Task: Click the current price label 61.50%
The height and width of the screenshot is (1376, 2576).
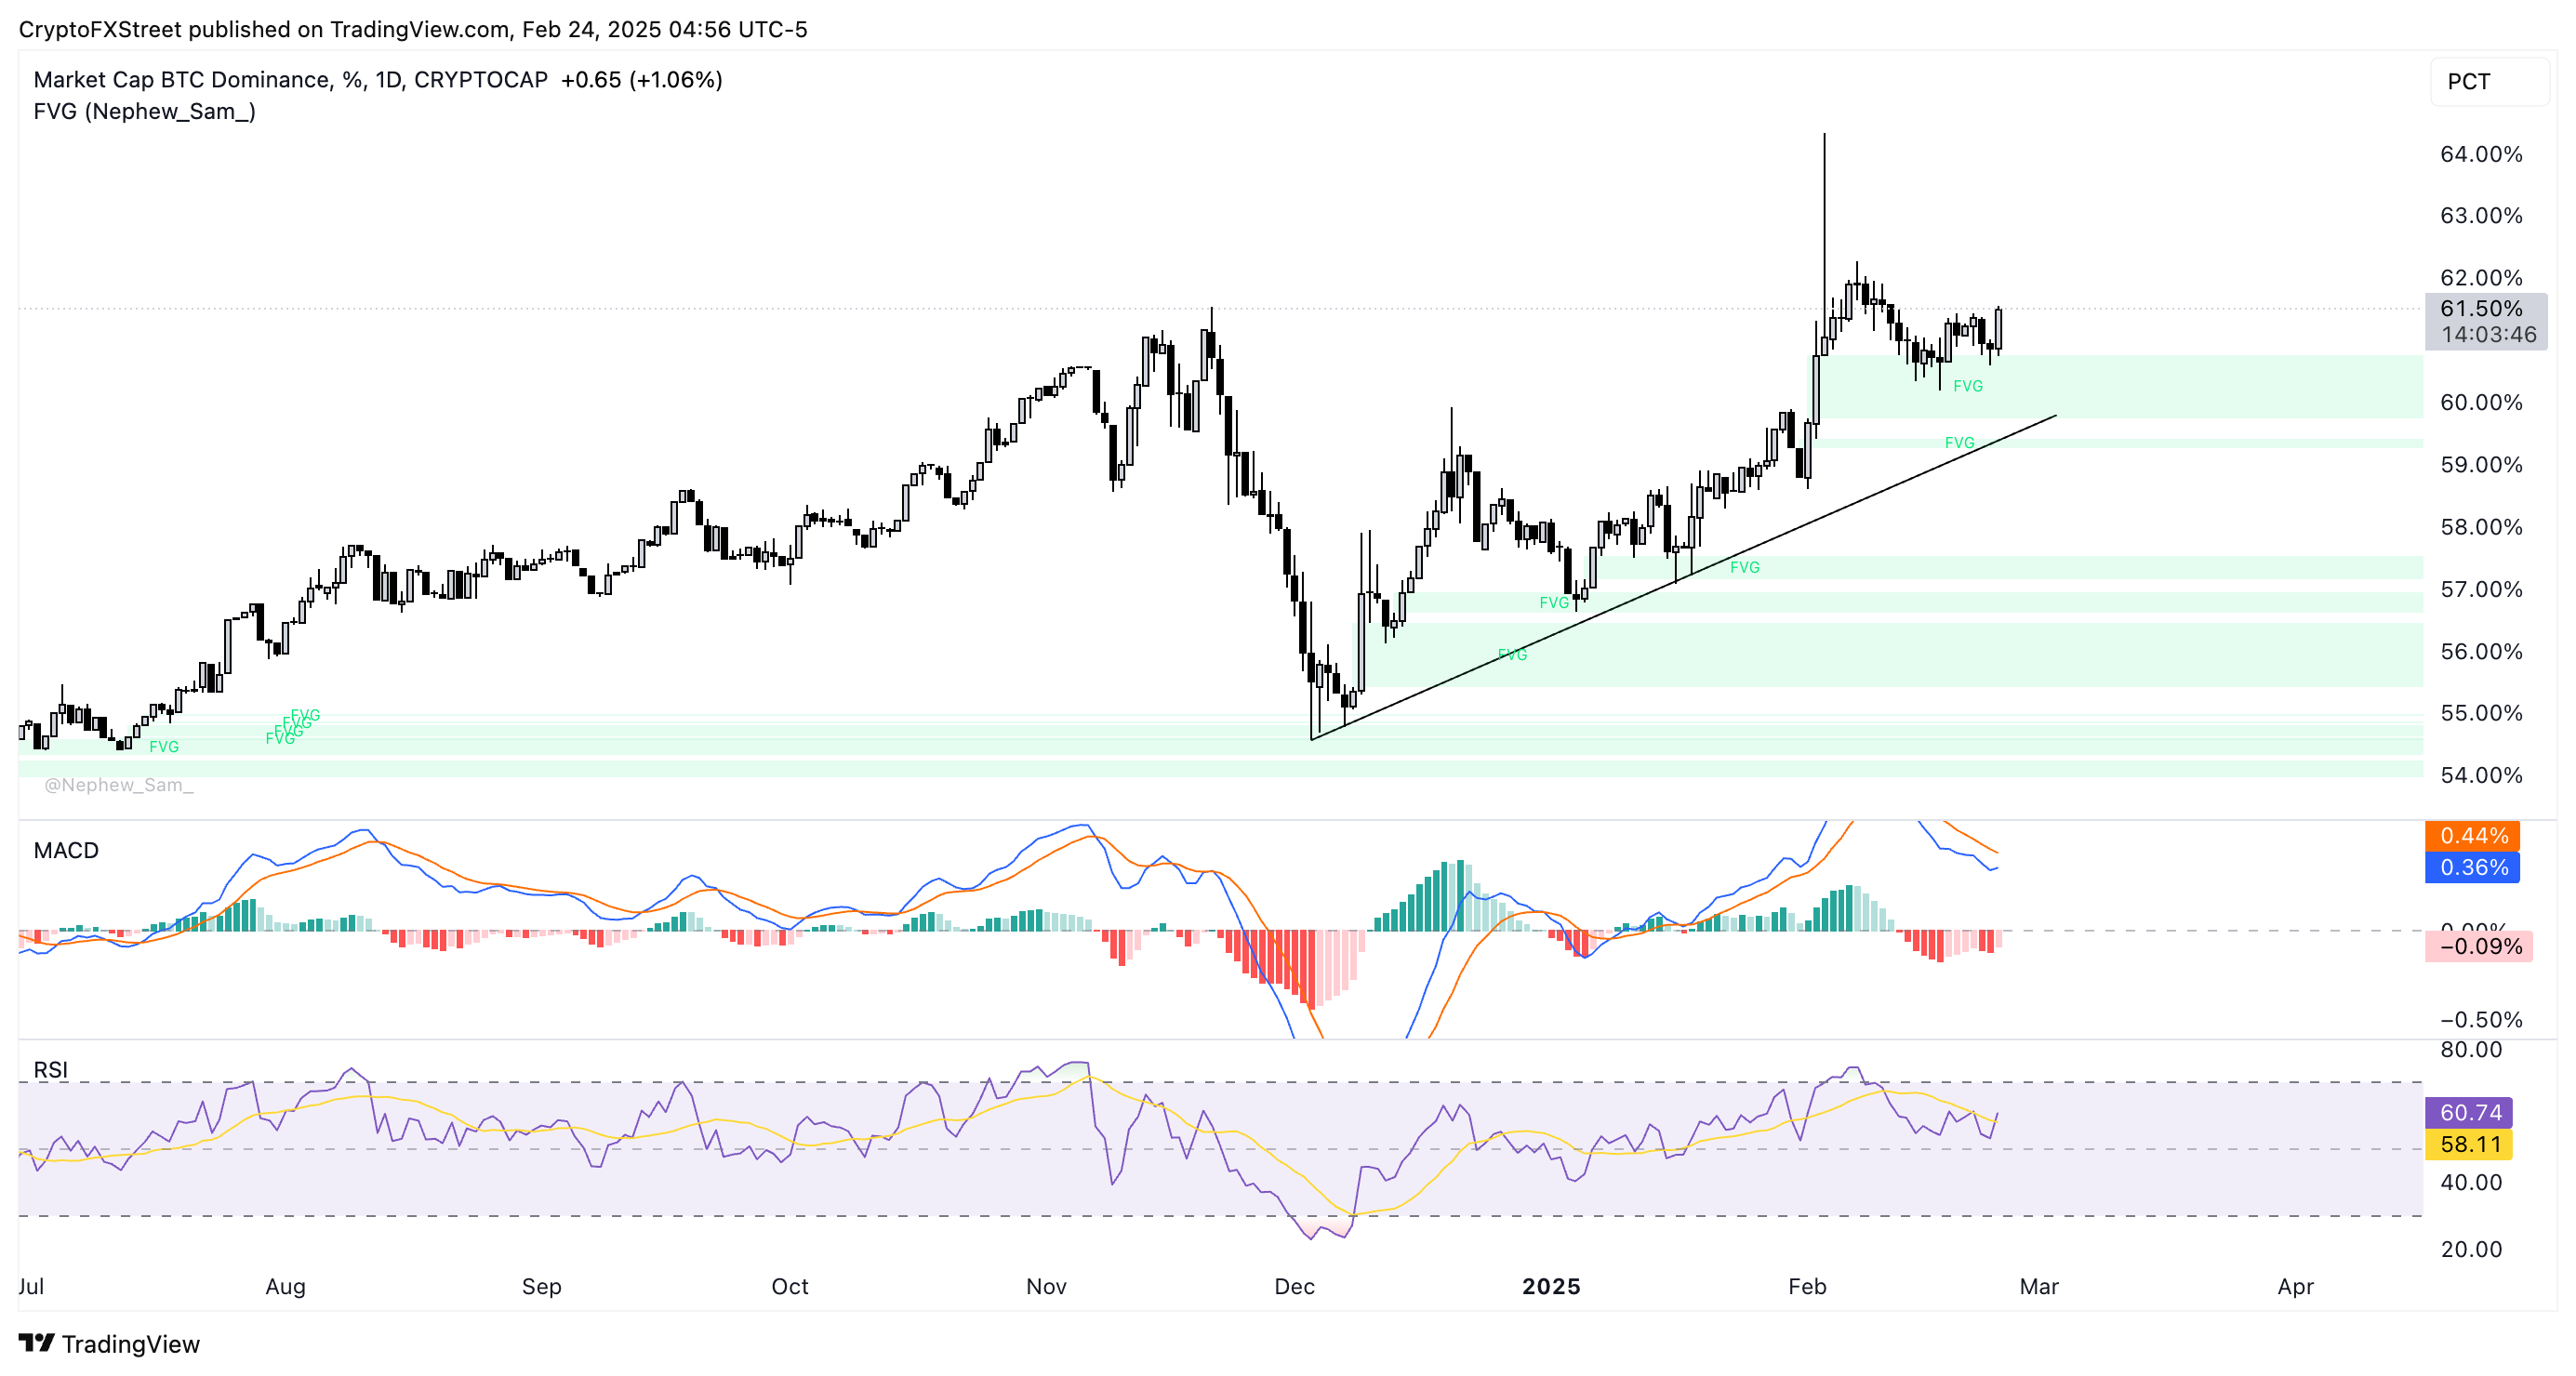Action: pos(2481,309)
